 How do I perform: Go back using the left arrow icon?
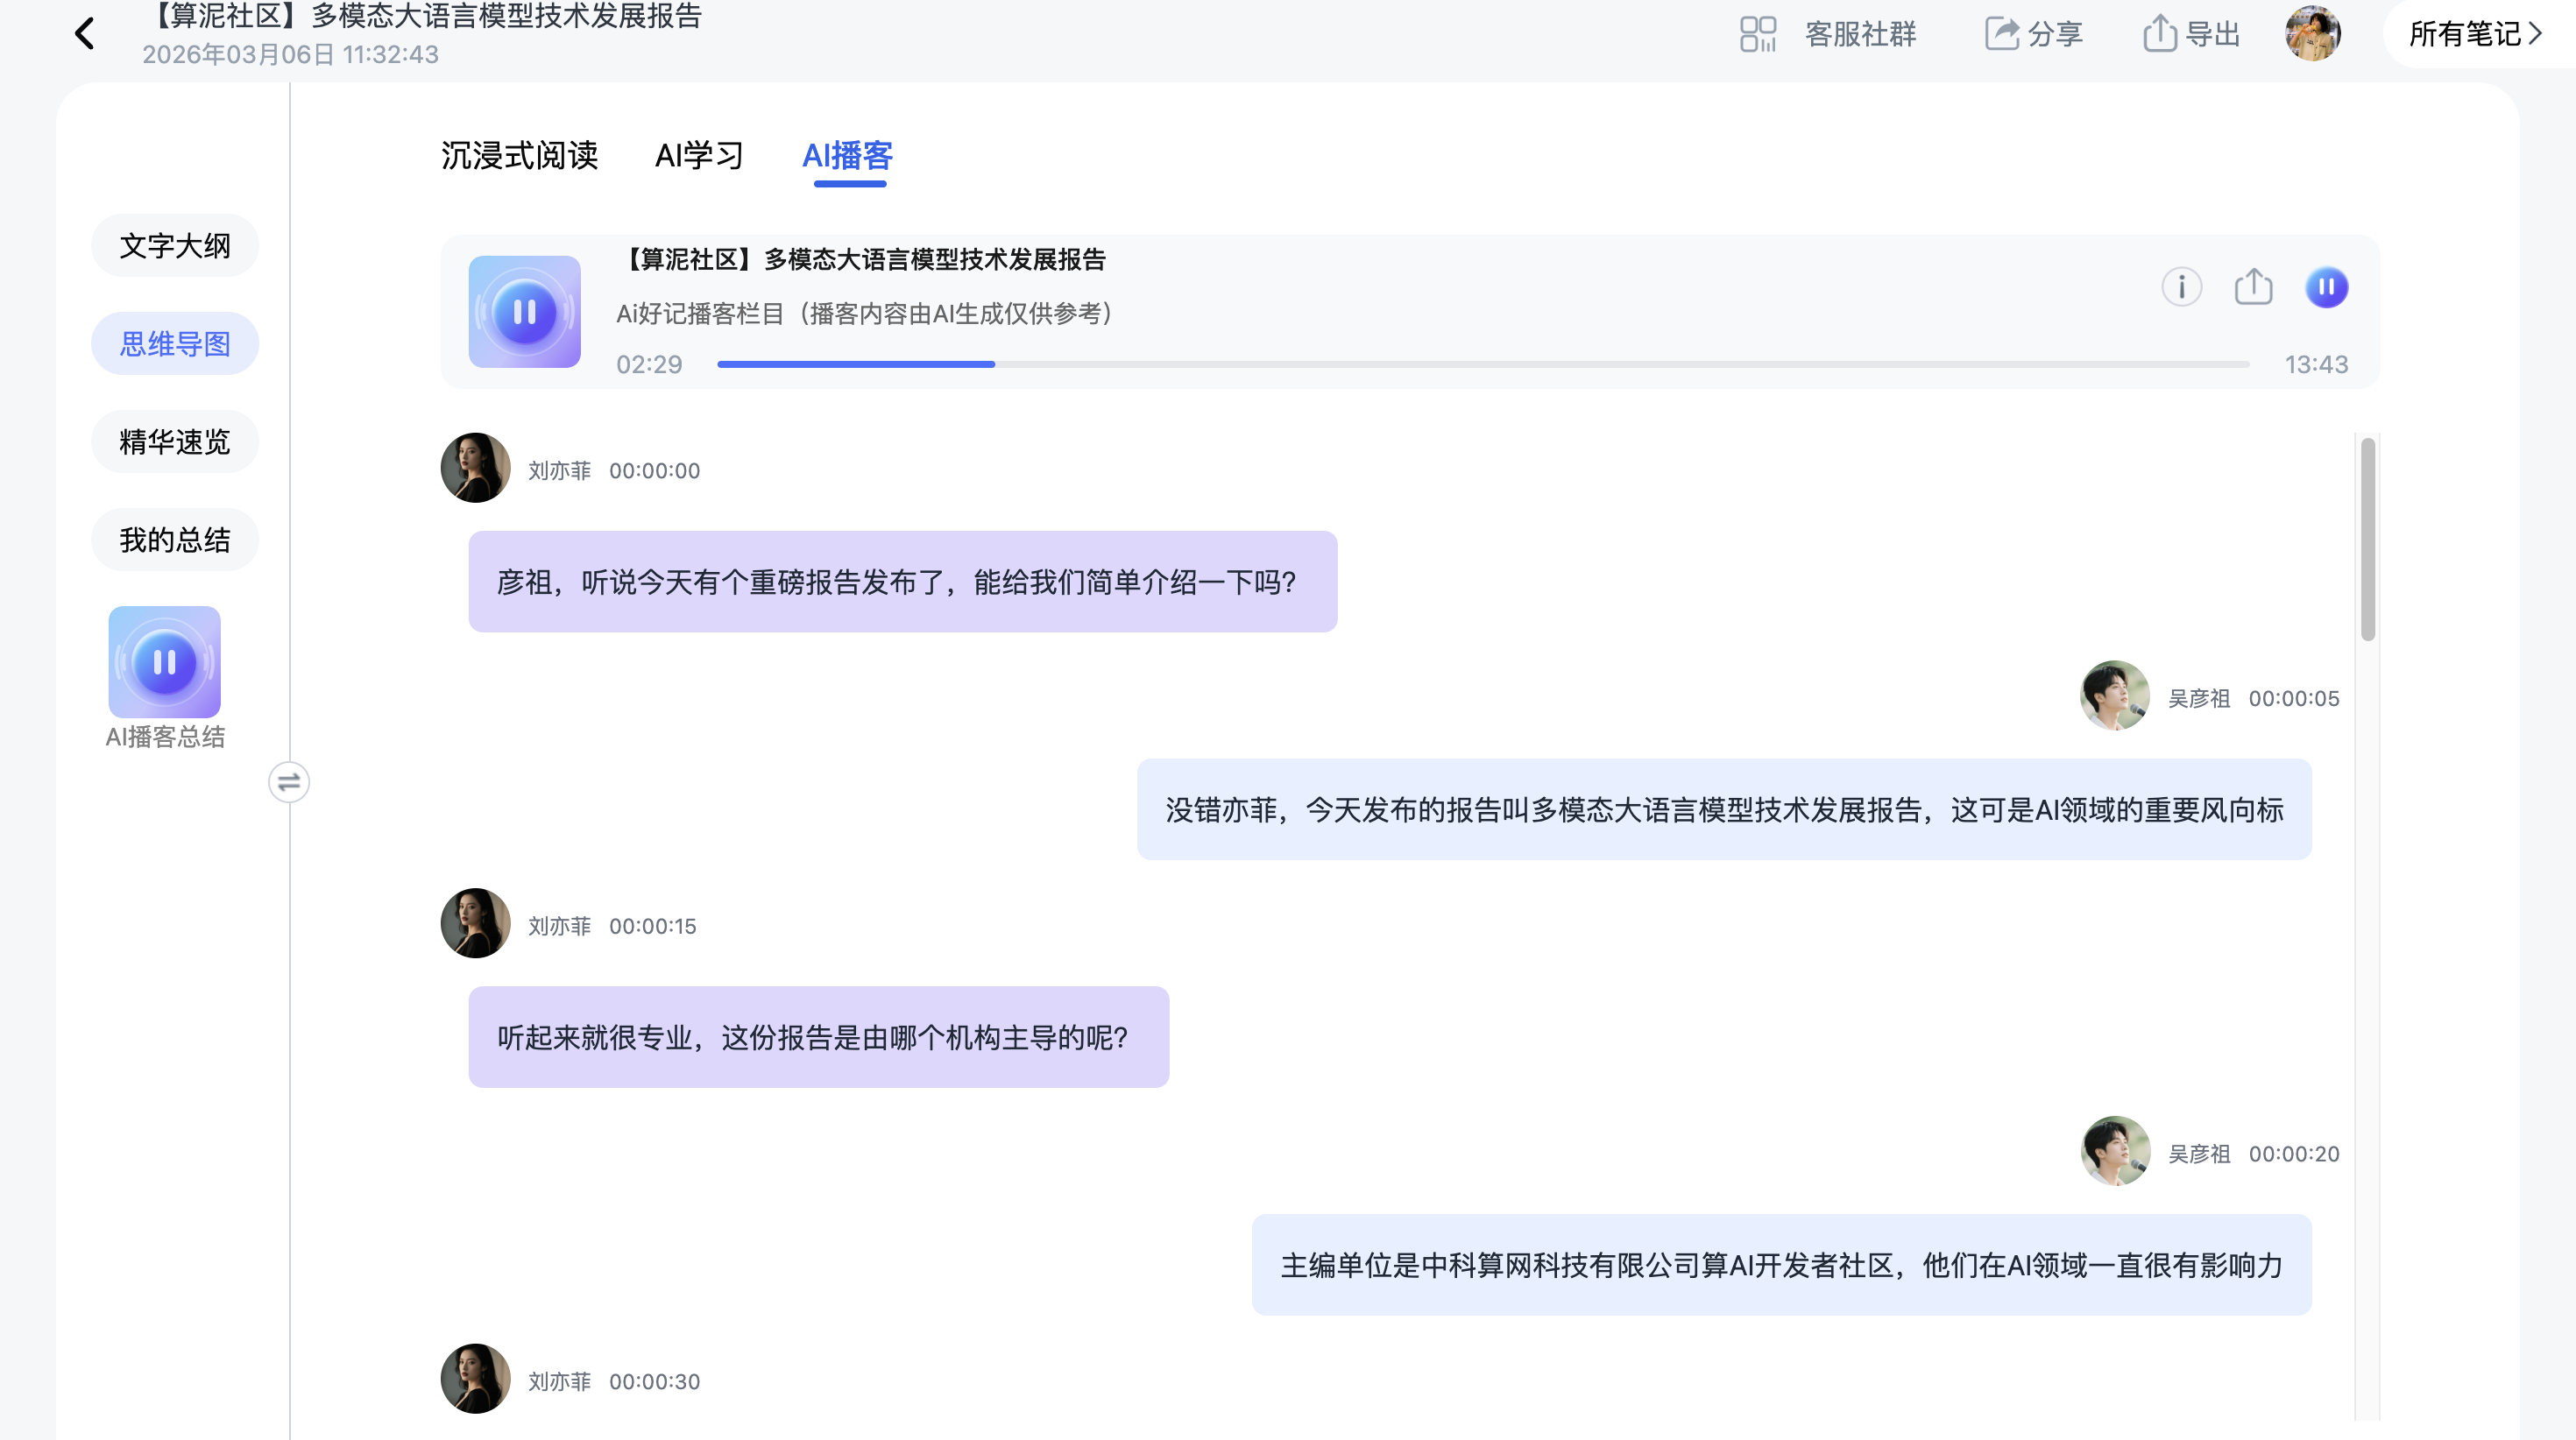(85, 34)
